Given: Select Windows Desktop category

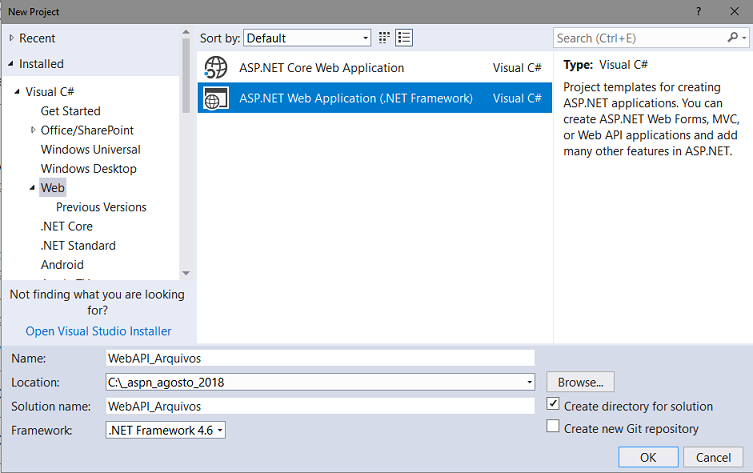Looking at the screenshot, I should (89, 169).
